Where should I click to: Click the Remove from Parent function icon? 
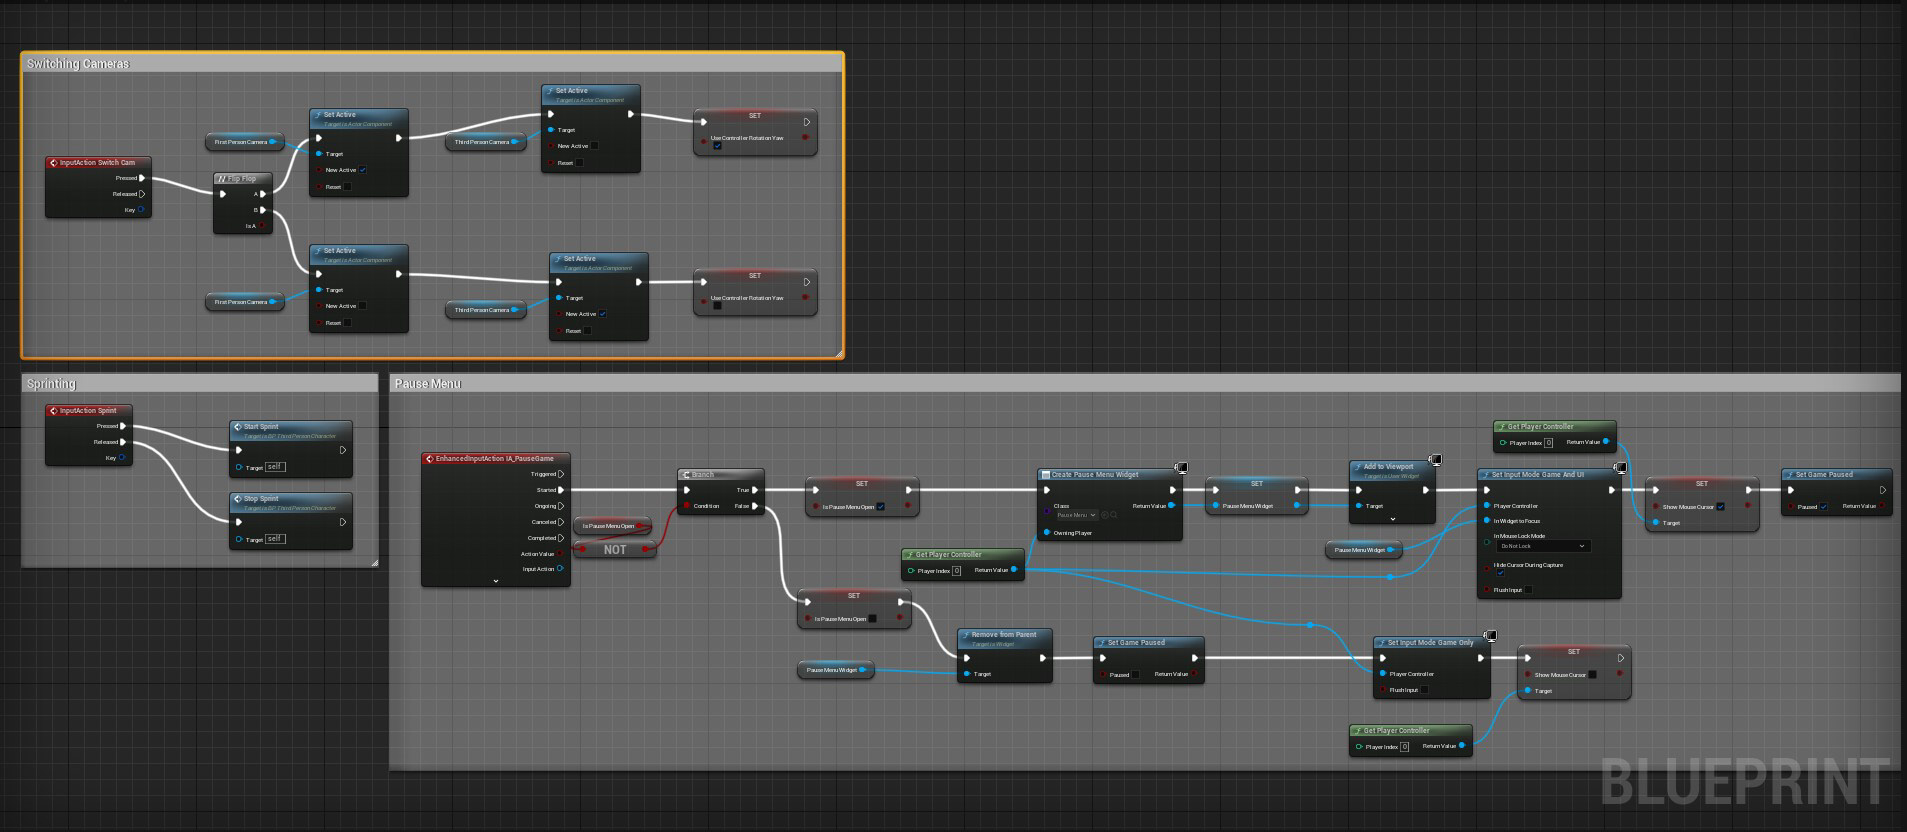(x=966, y=635)
